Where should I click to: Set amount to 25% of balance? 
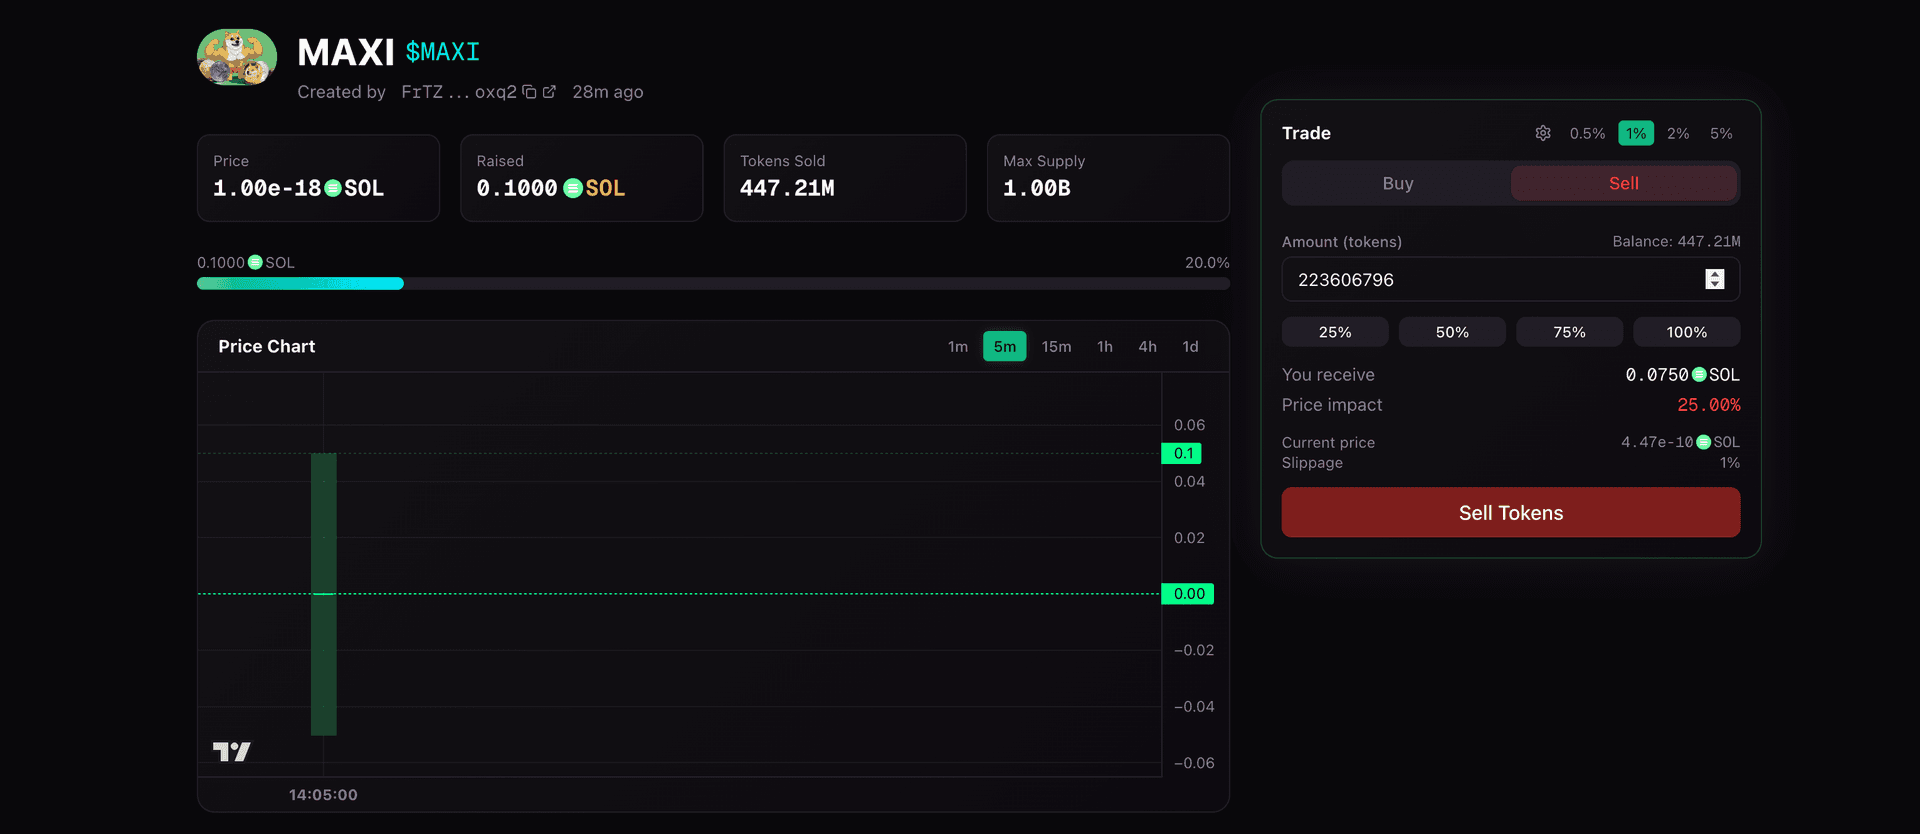pyautogui.click(x=1334, y=332)
